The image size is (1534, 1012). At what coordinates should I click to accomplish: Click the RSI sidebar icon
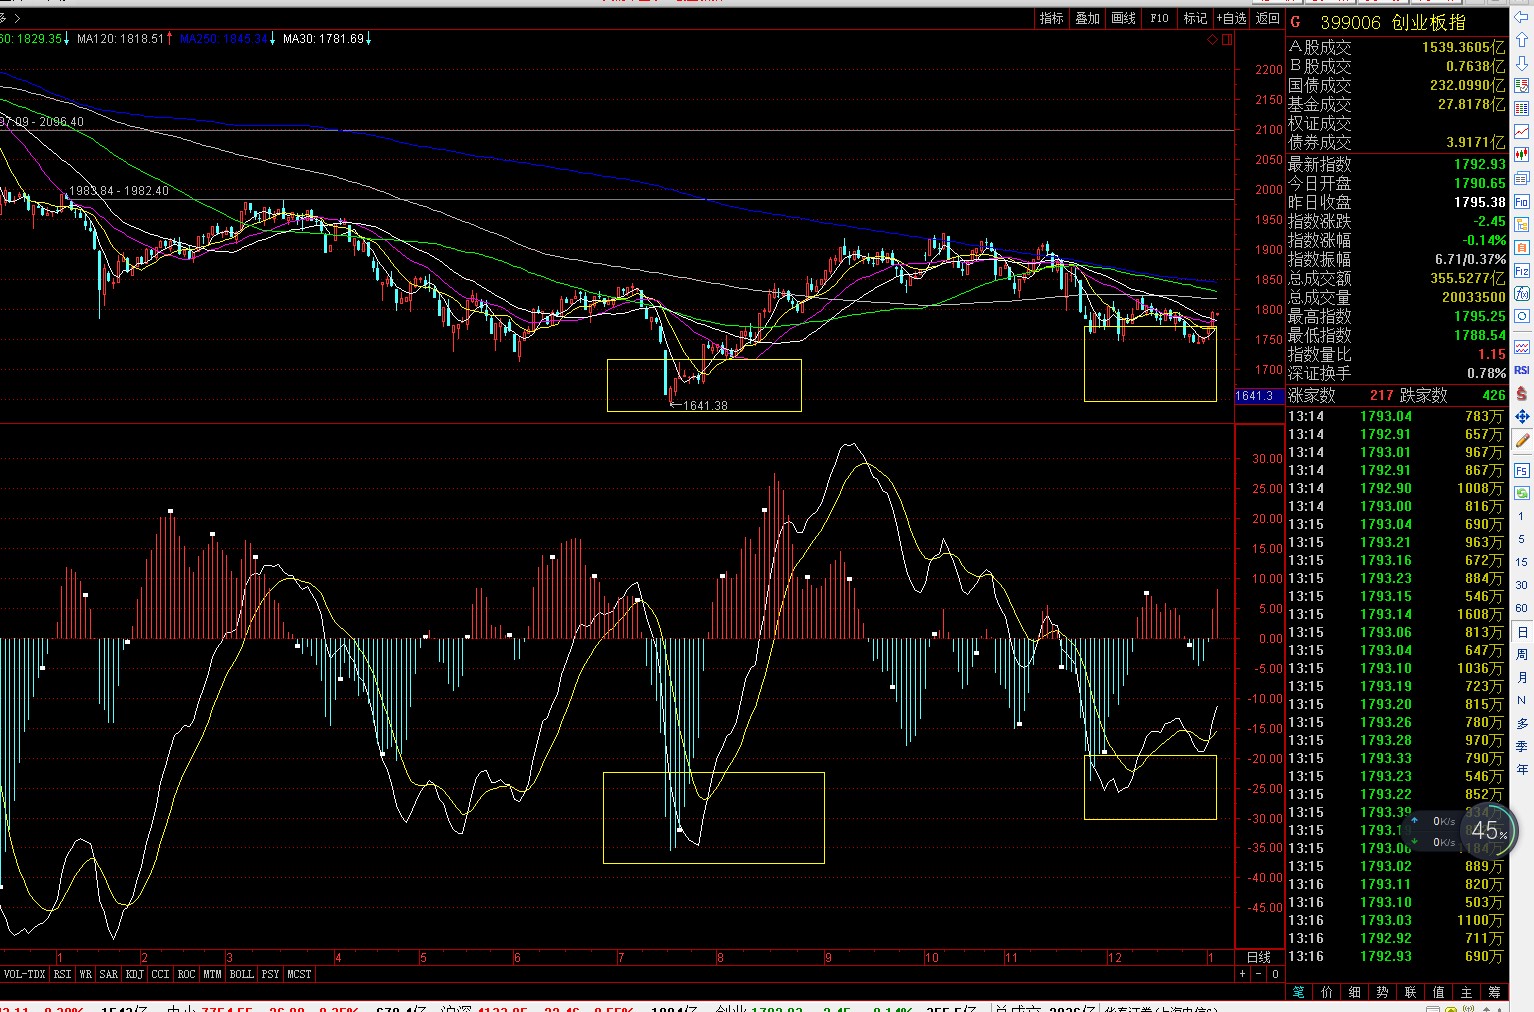point(1521,372)
